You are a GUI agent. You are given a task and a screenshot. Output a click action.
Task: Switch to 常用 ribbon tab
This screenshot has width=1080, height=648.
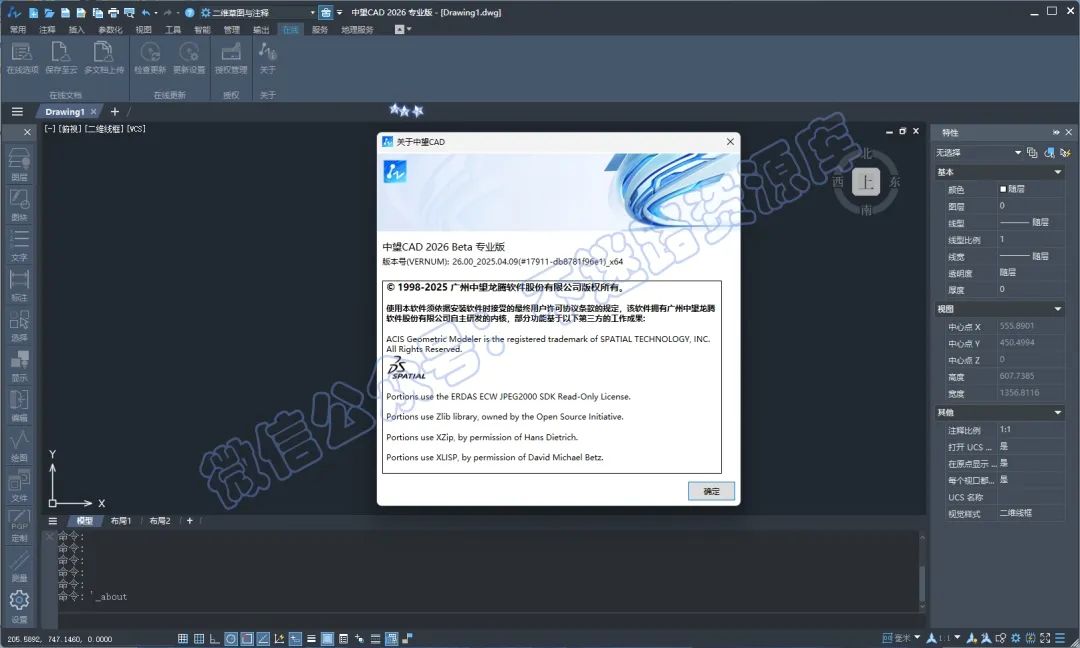coord(18,30)
